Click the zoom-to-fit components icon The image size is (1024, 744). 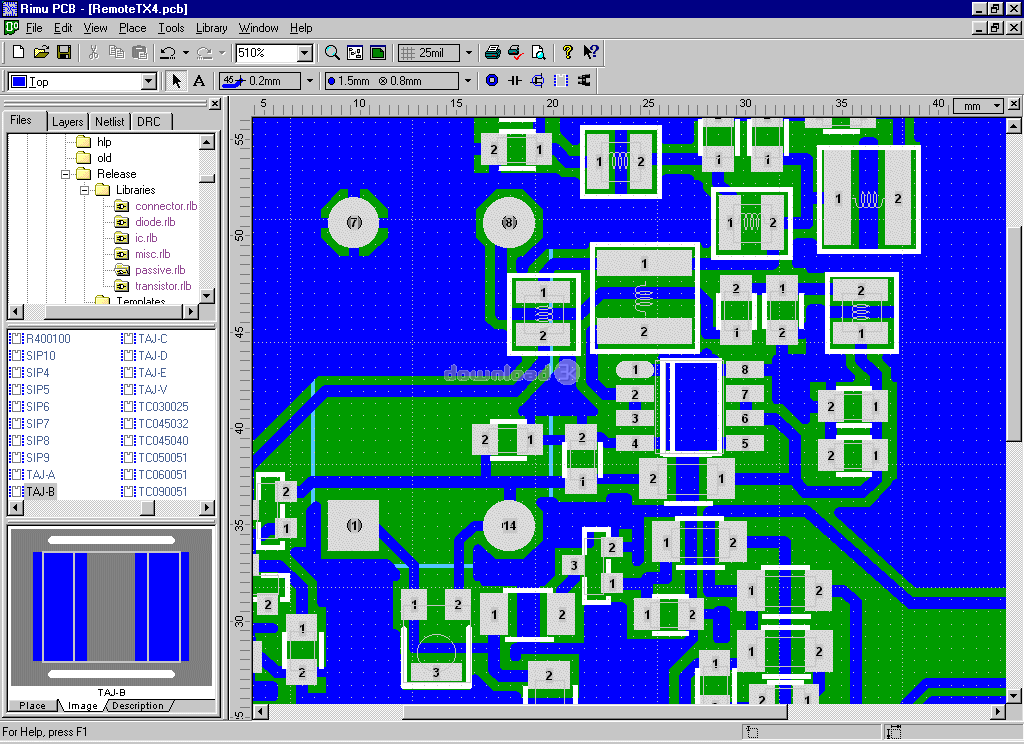click(355, 52)
